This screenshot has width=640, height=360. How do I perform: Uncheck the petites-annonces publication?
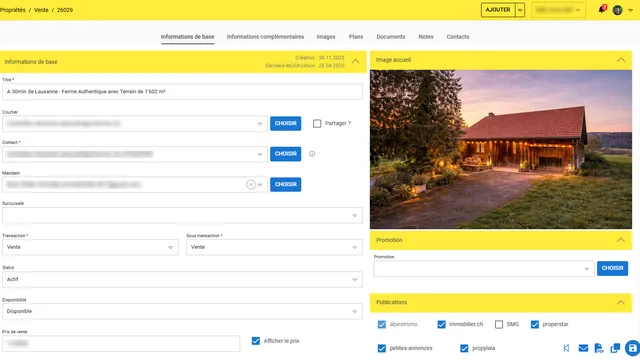(382, 348)
